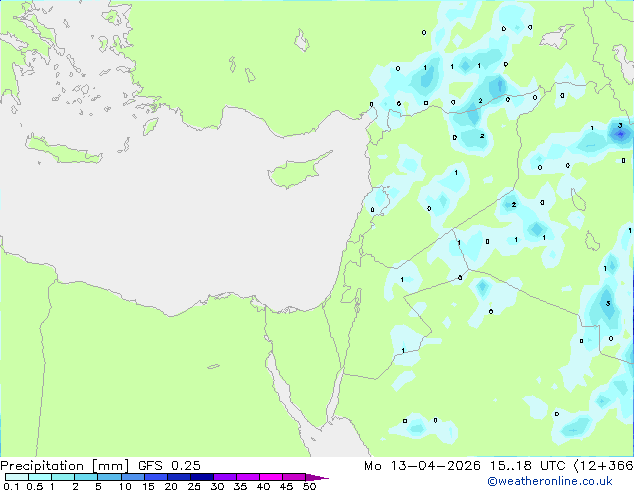Click the above-50 mm legend arrow tip
Image resolution: width=634 pixels, height=490 pixels.
click(x=317, y=477)
